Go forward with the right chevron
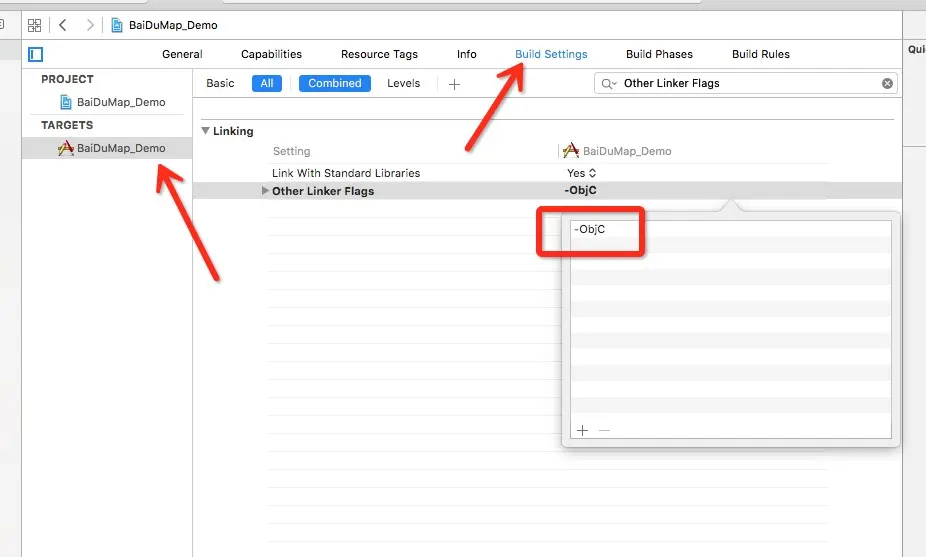 [90, 25]
